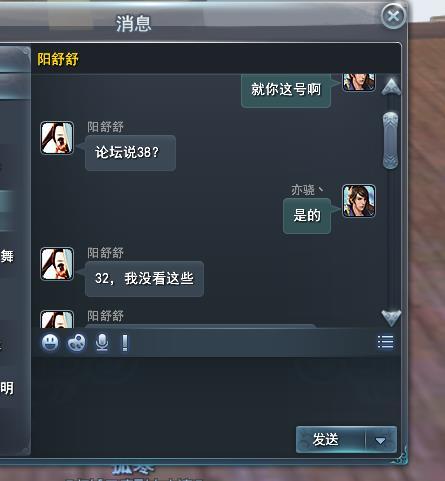This screenshot has width=445, height=481.
Task: Click into the message text input area
Action: 216,390
